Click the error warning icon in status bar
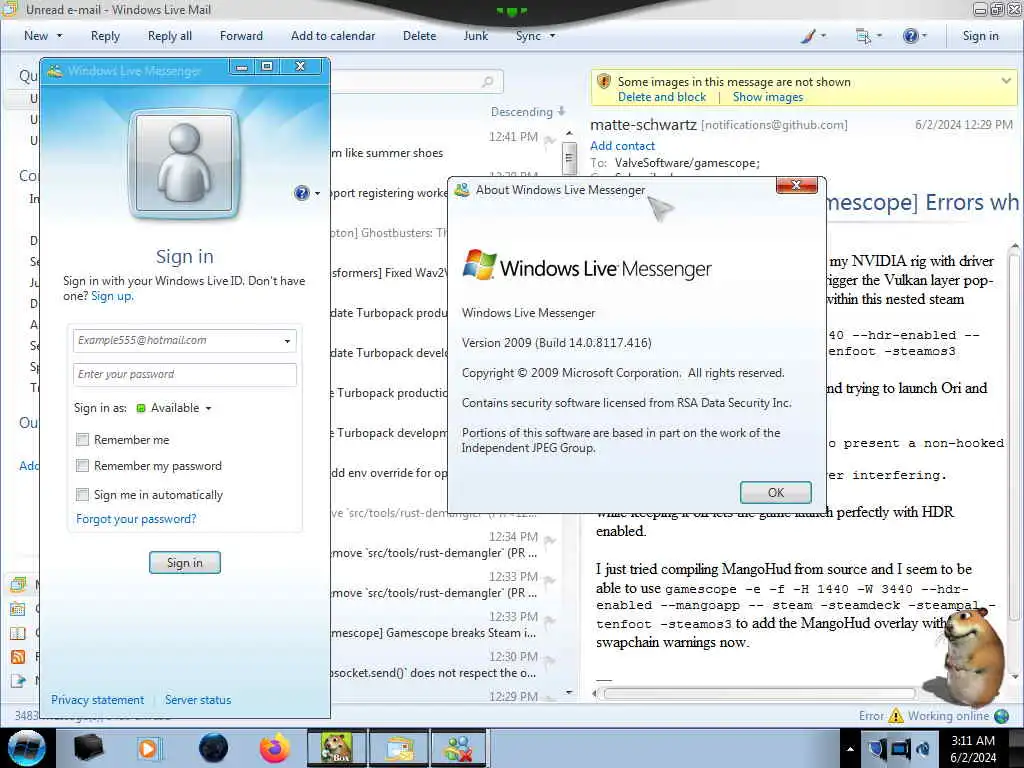This screenshot has width=1024, height=768. tap(896, 716)
